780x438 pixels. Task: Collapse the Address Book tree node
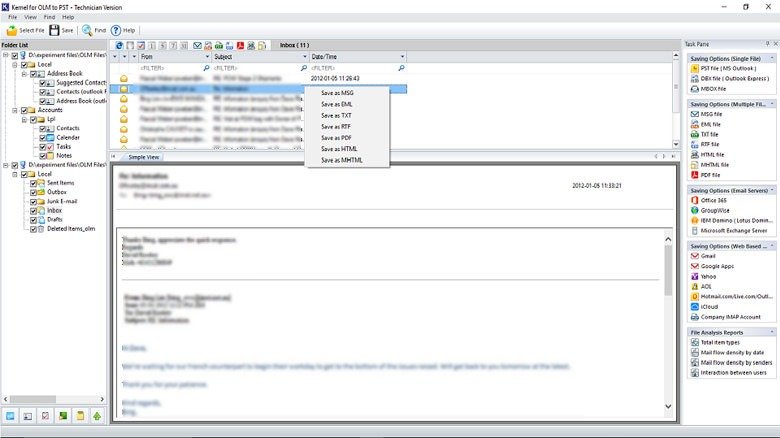(x=24, y=74)
